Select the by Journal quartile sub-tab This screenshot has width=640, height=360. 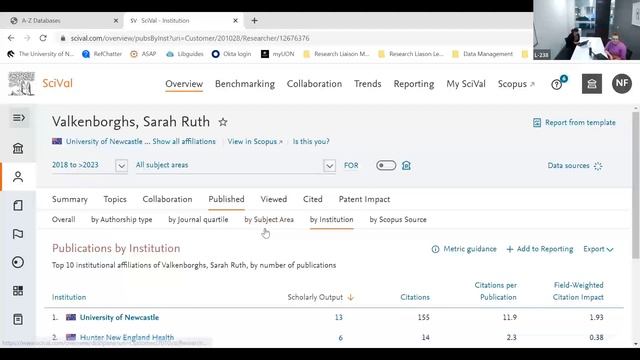(x=198, y=220)
